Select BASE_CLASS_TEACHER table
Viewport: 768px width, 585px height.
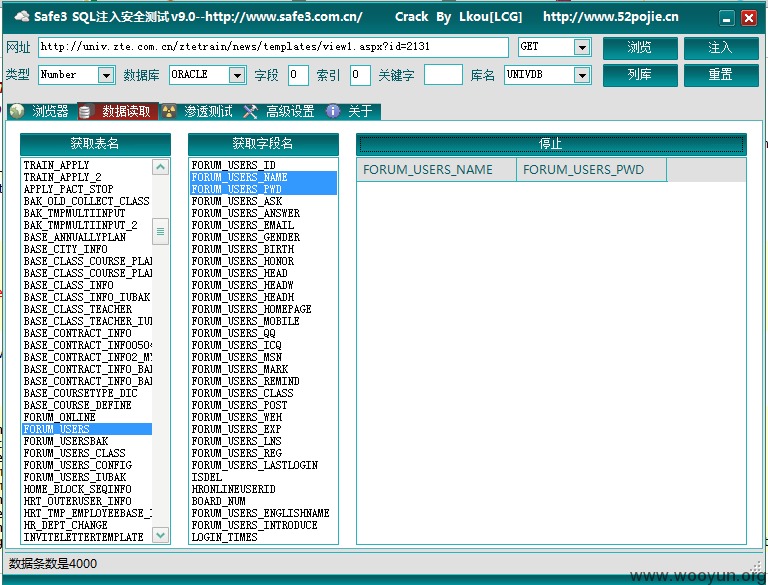coord(87,309)
